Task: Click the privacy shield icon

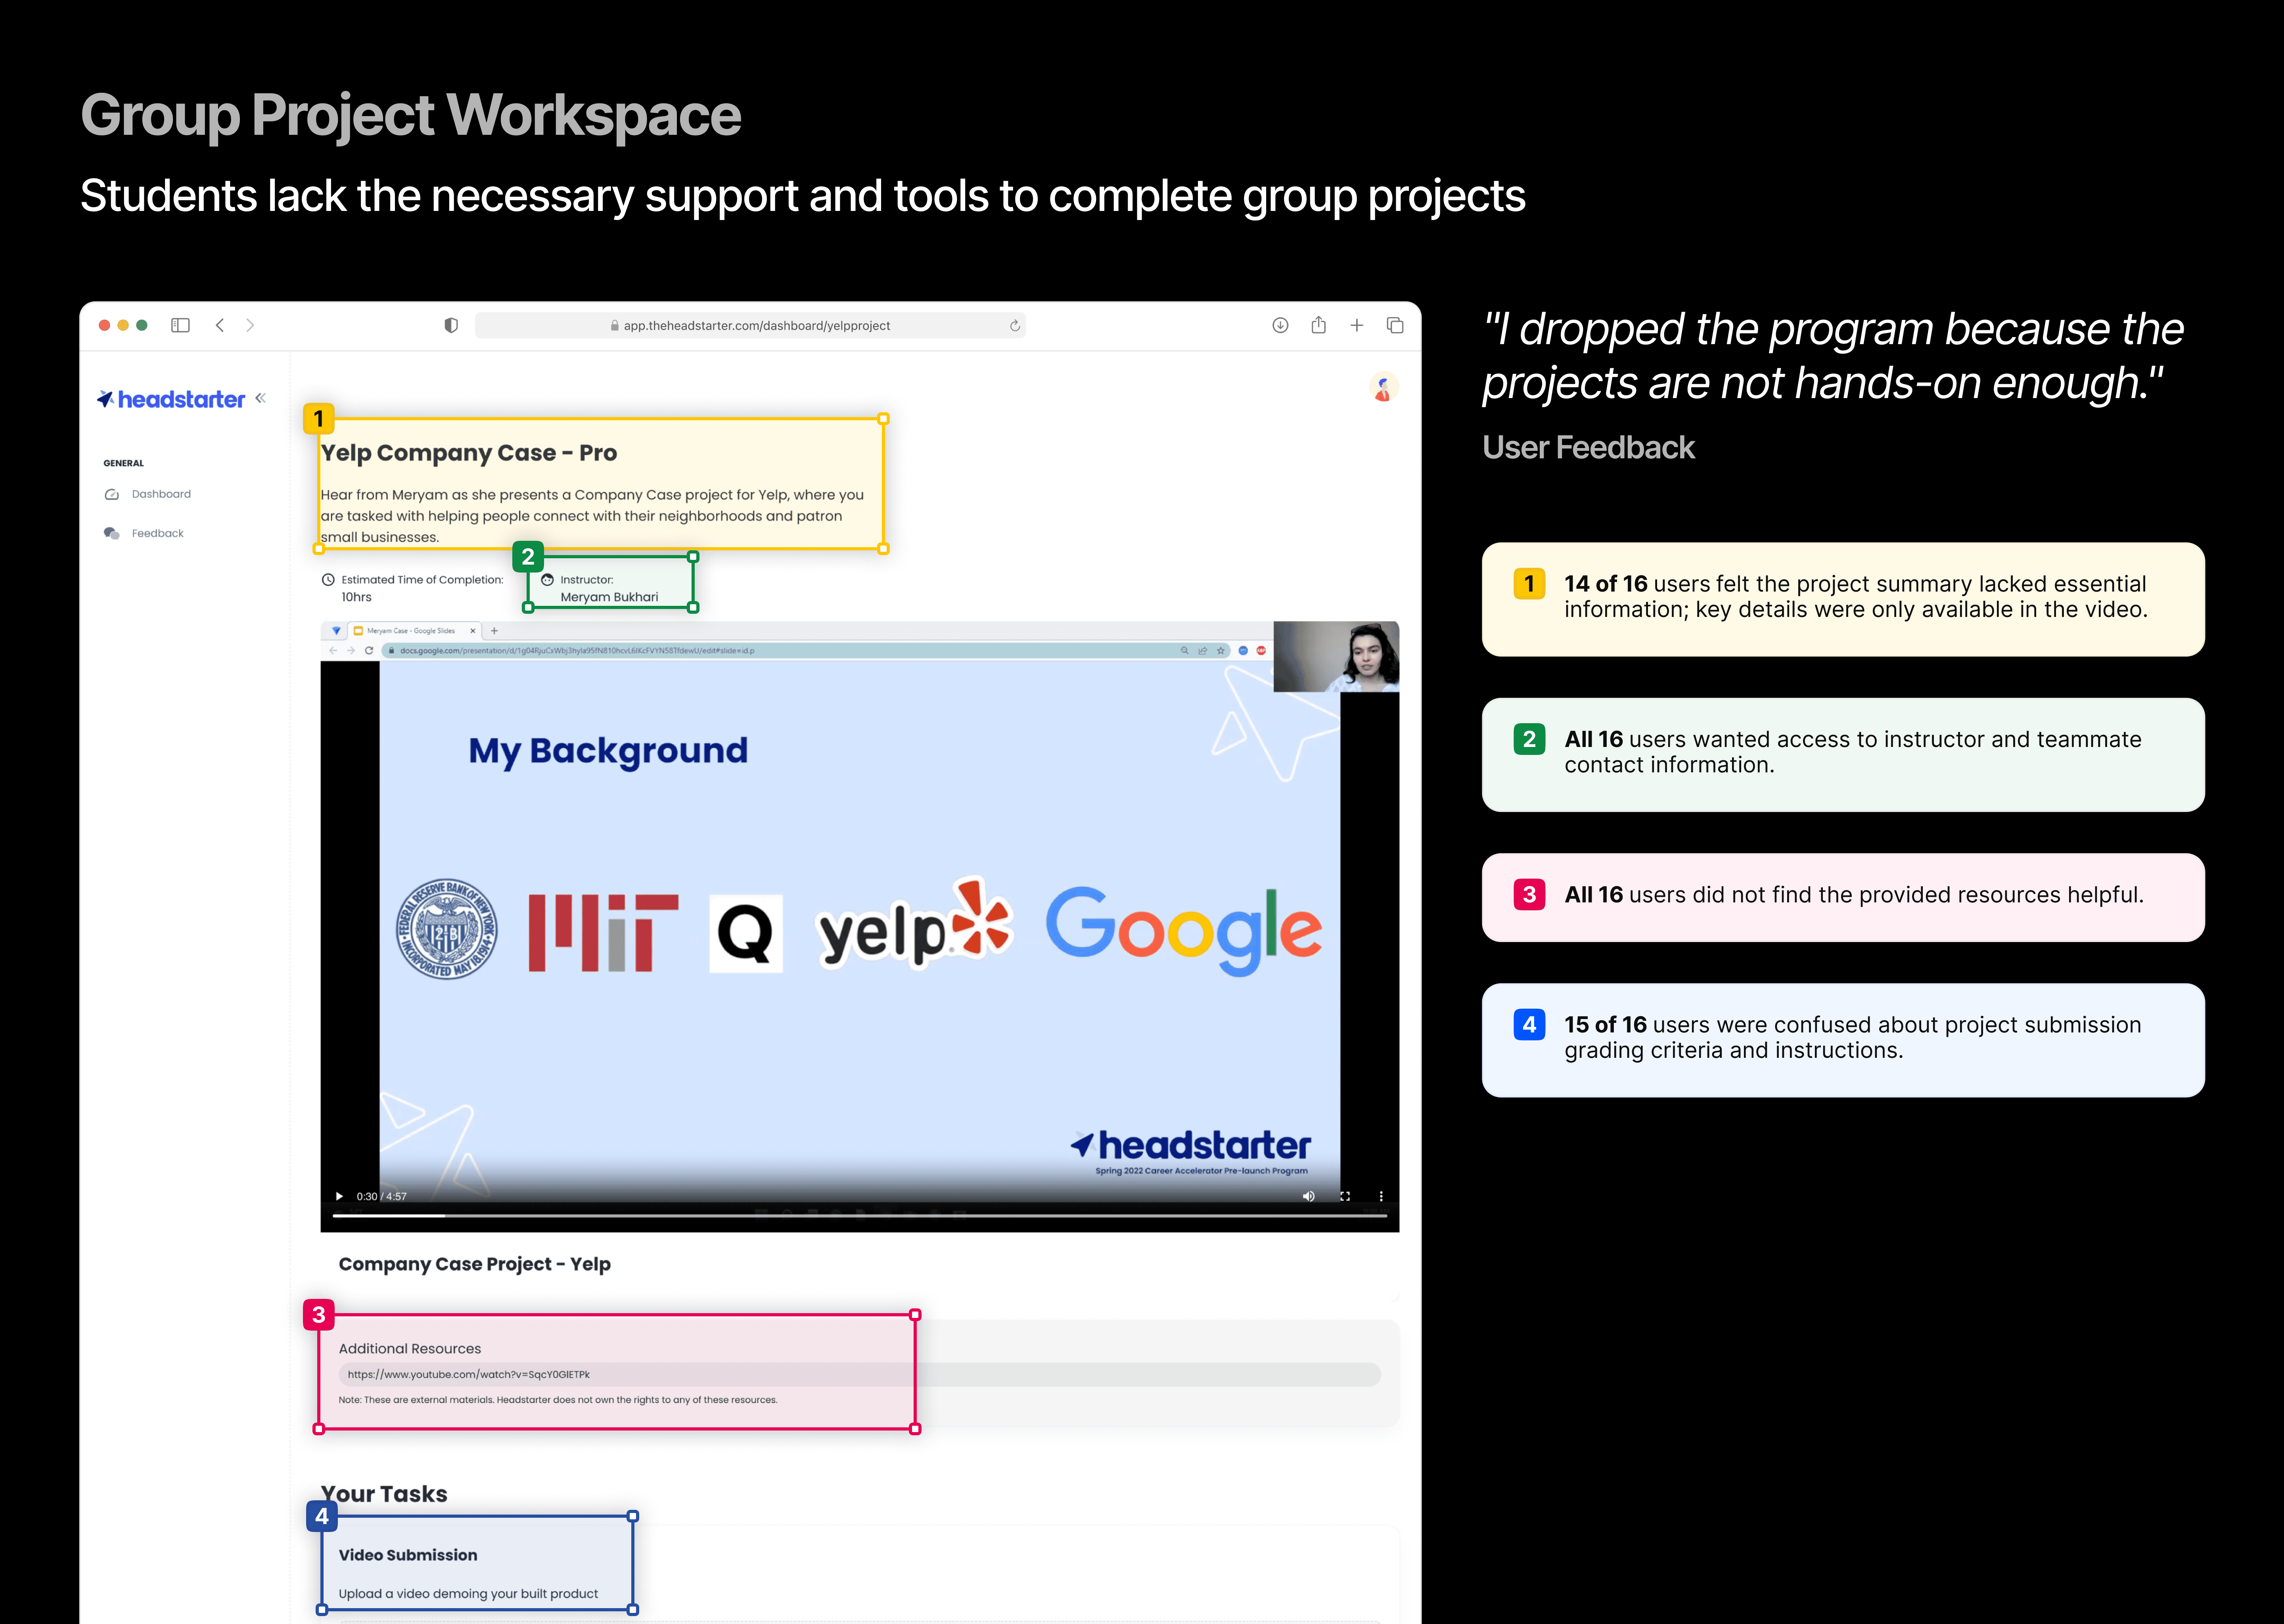Action: (451, 325)
